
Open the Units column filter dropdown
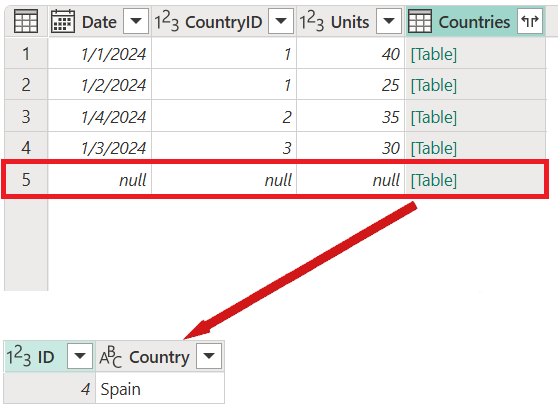coord(389,21)
